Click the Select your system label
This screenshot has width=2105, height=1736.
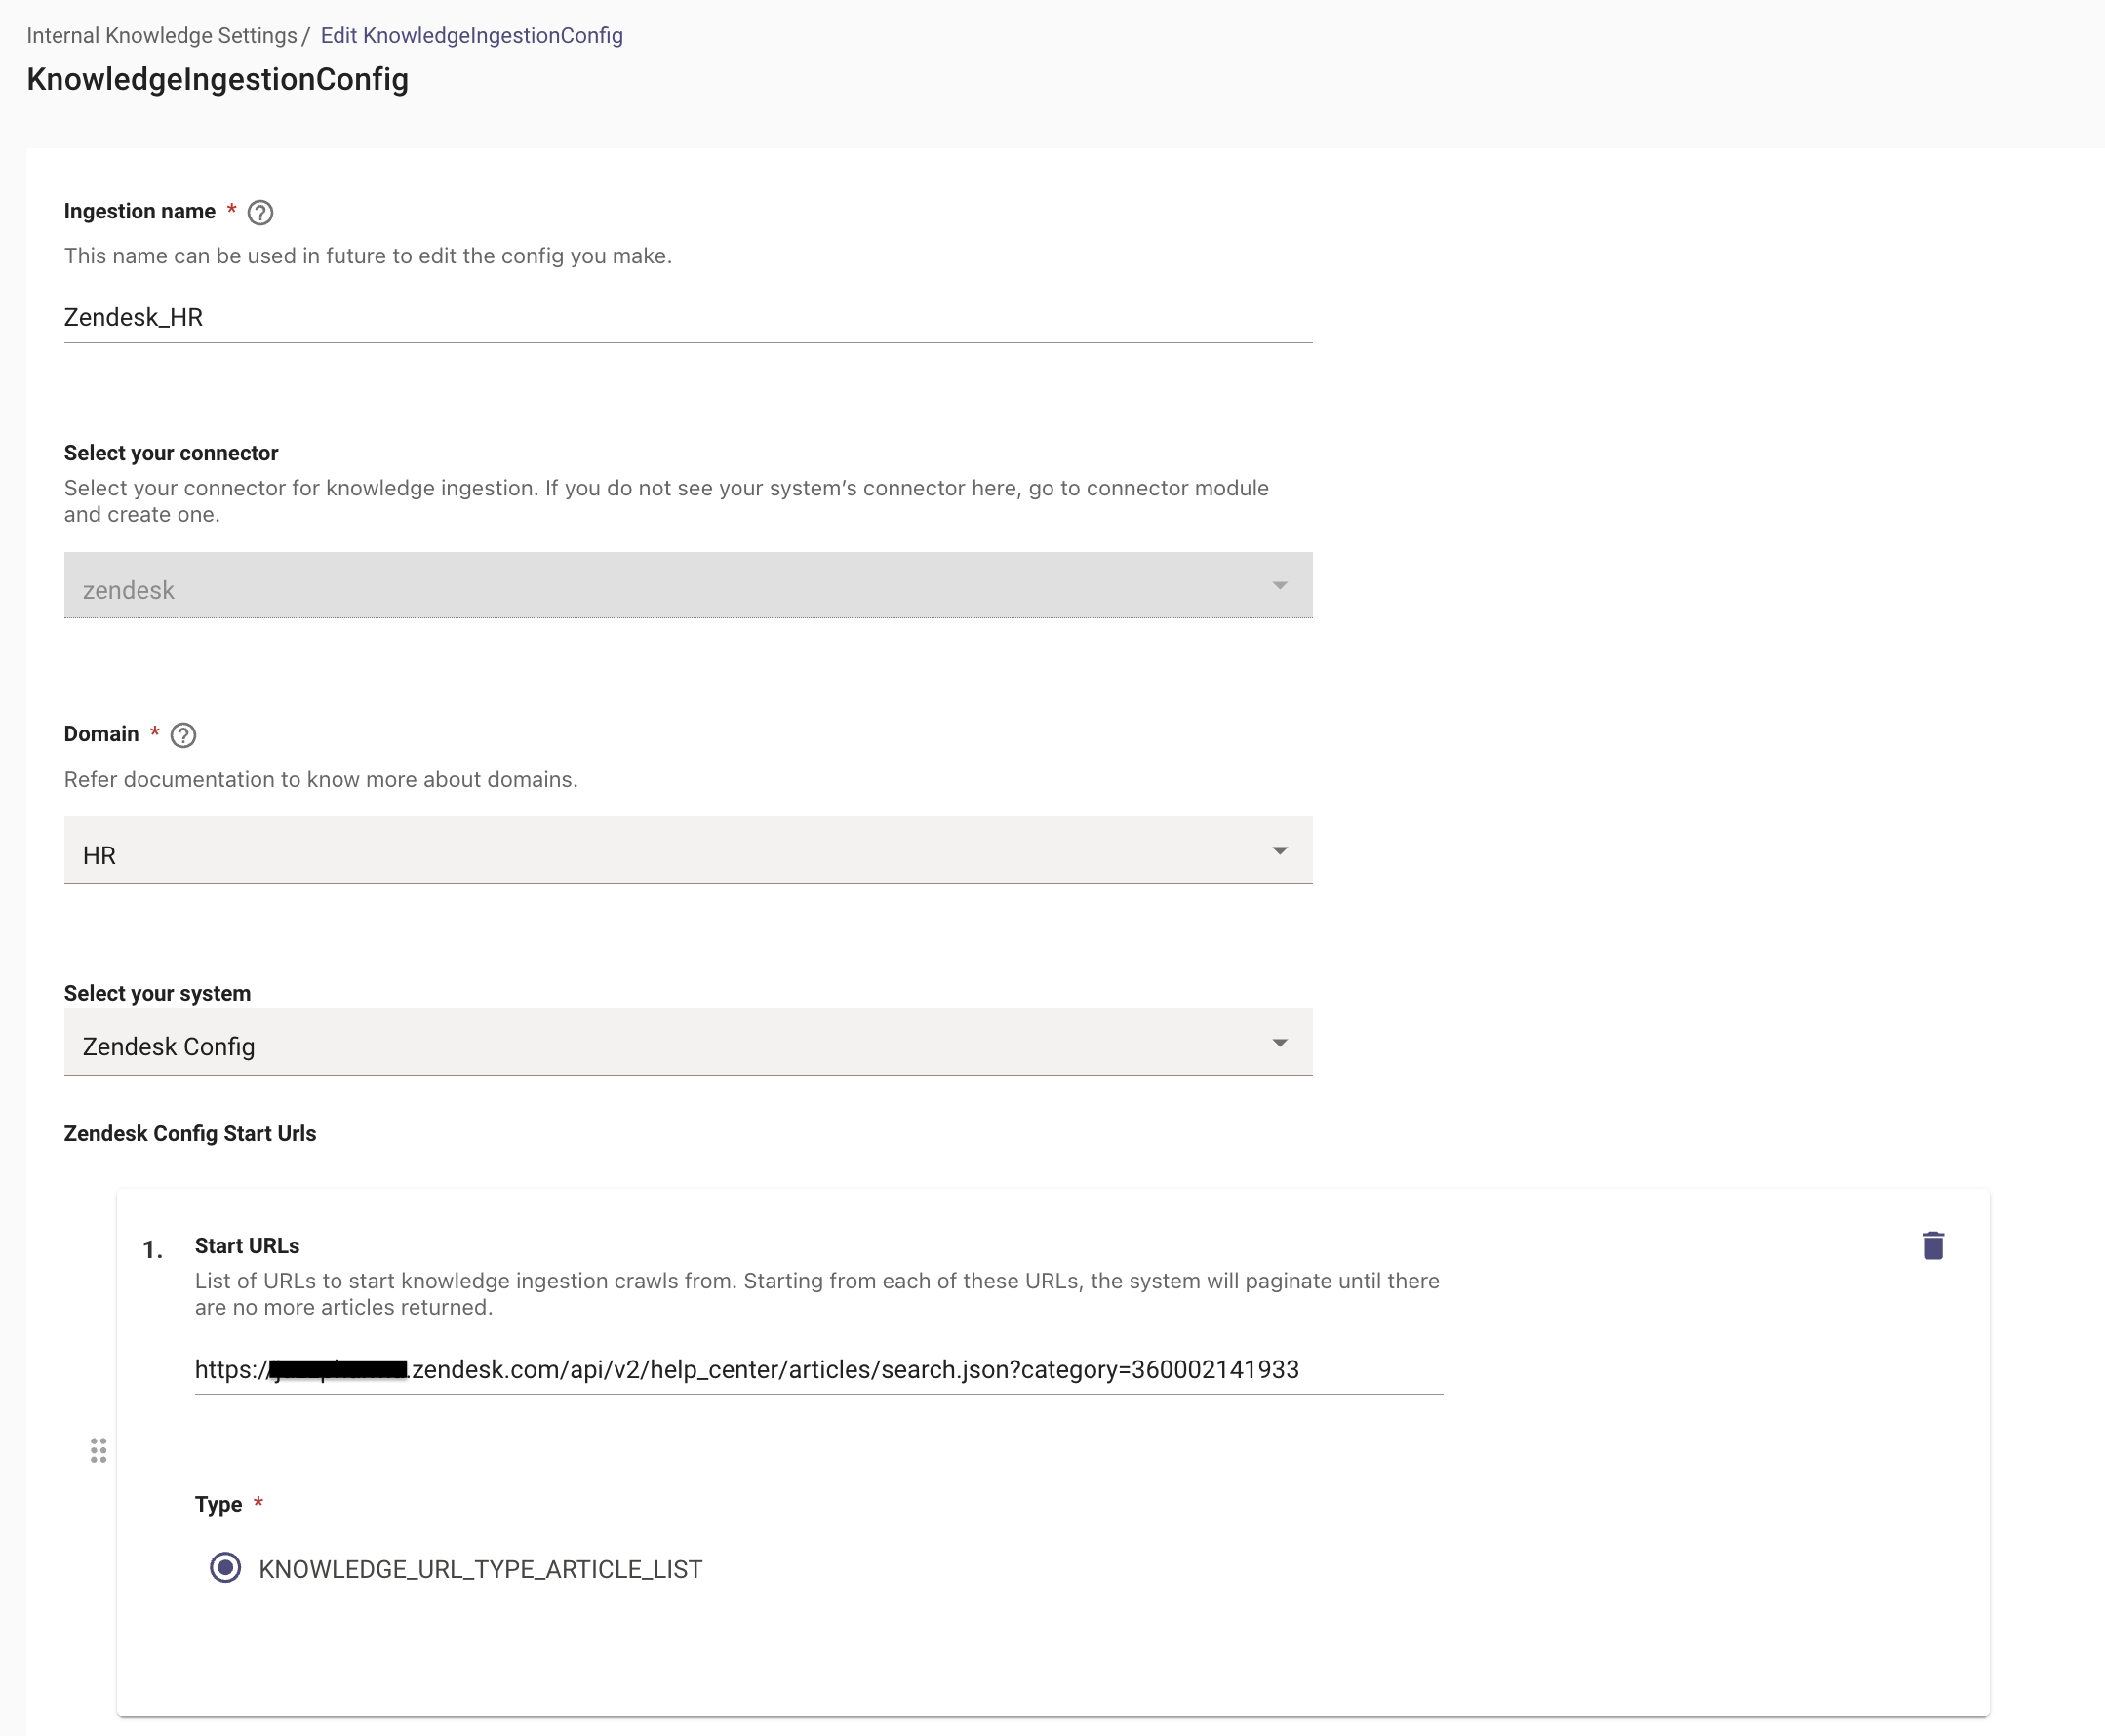(157, 993)
